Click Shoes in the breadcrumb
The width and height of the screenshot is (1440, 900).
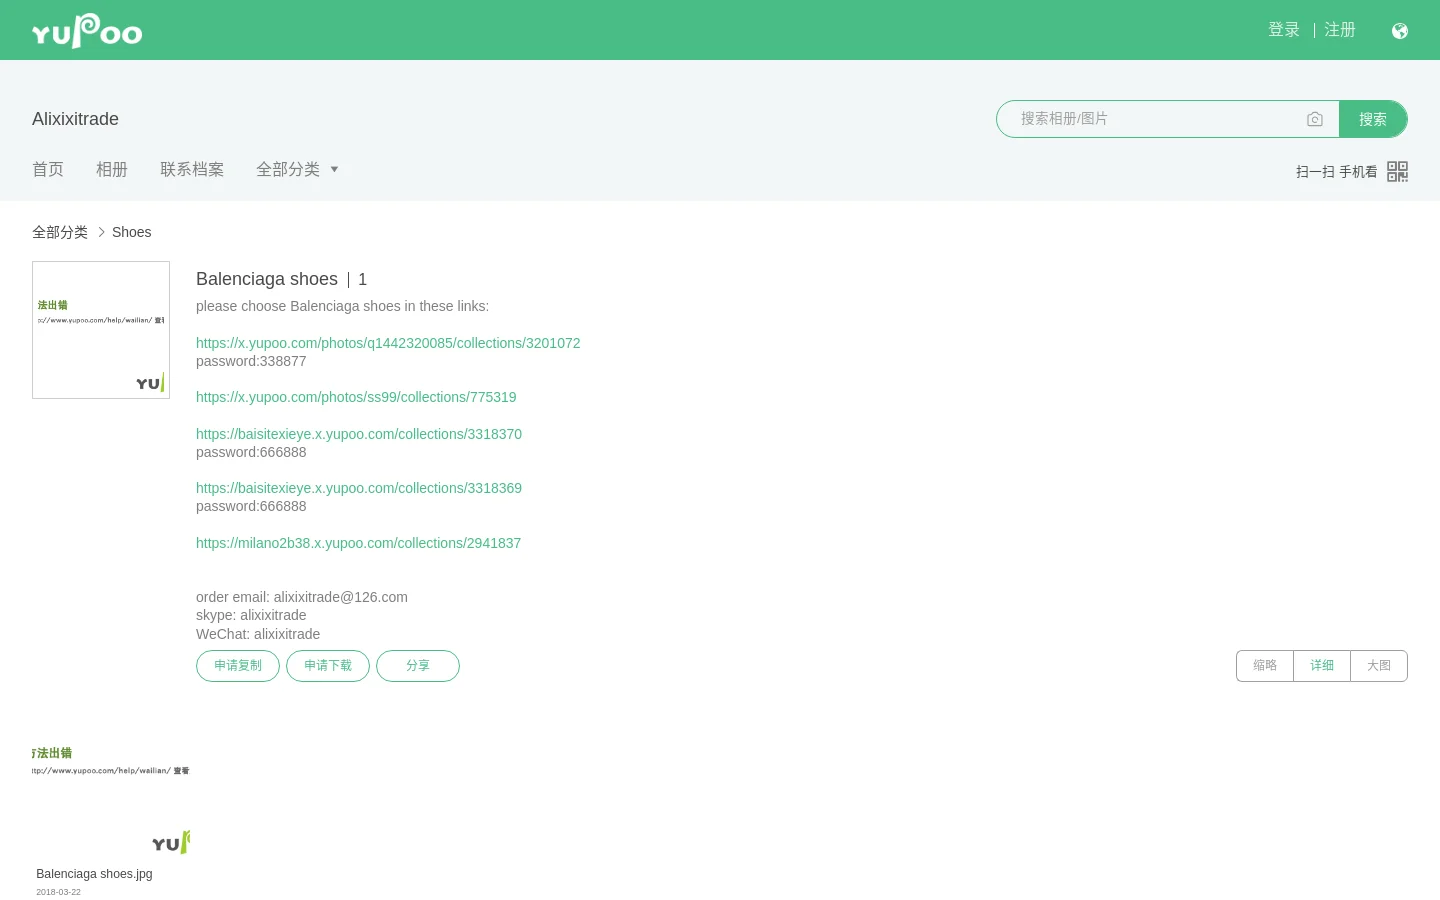point(131,232)
